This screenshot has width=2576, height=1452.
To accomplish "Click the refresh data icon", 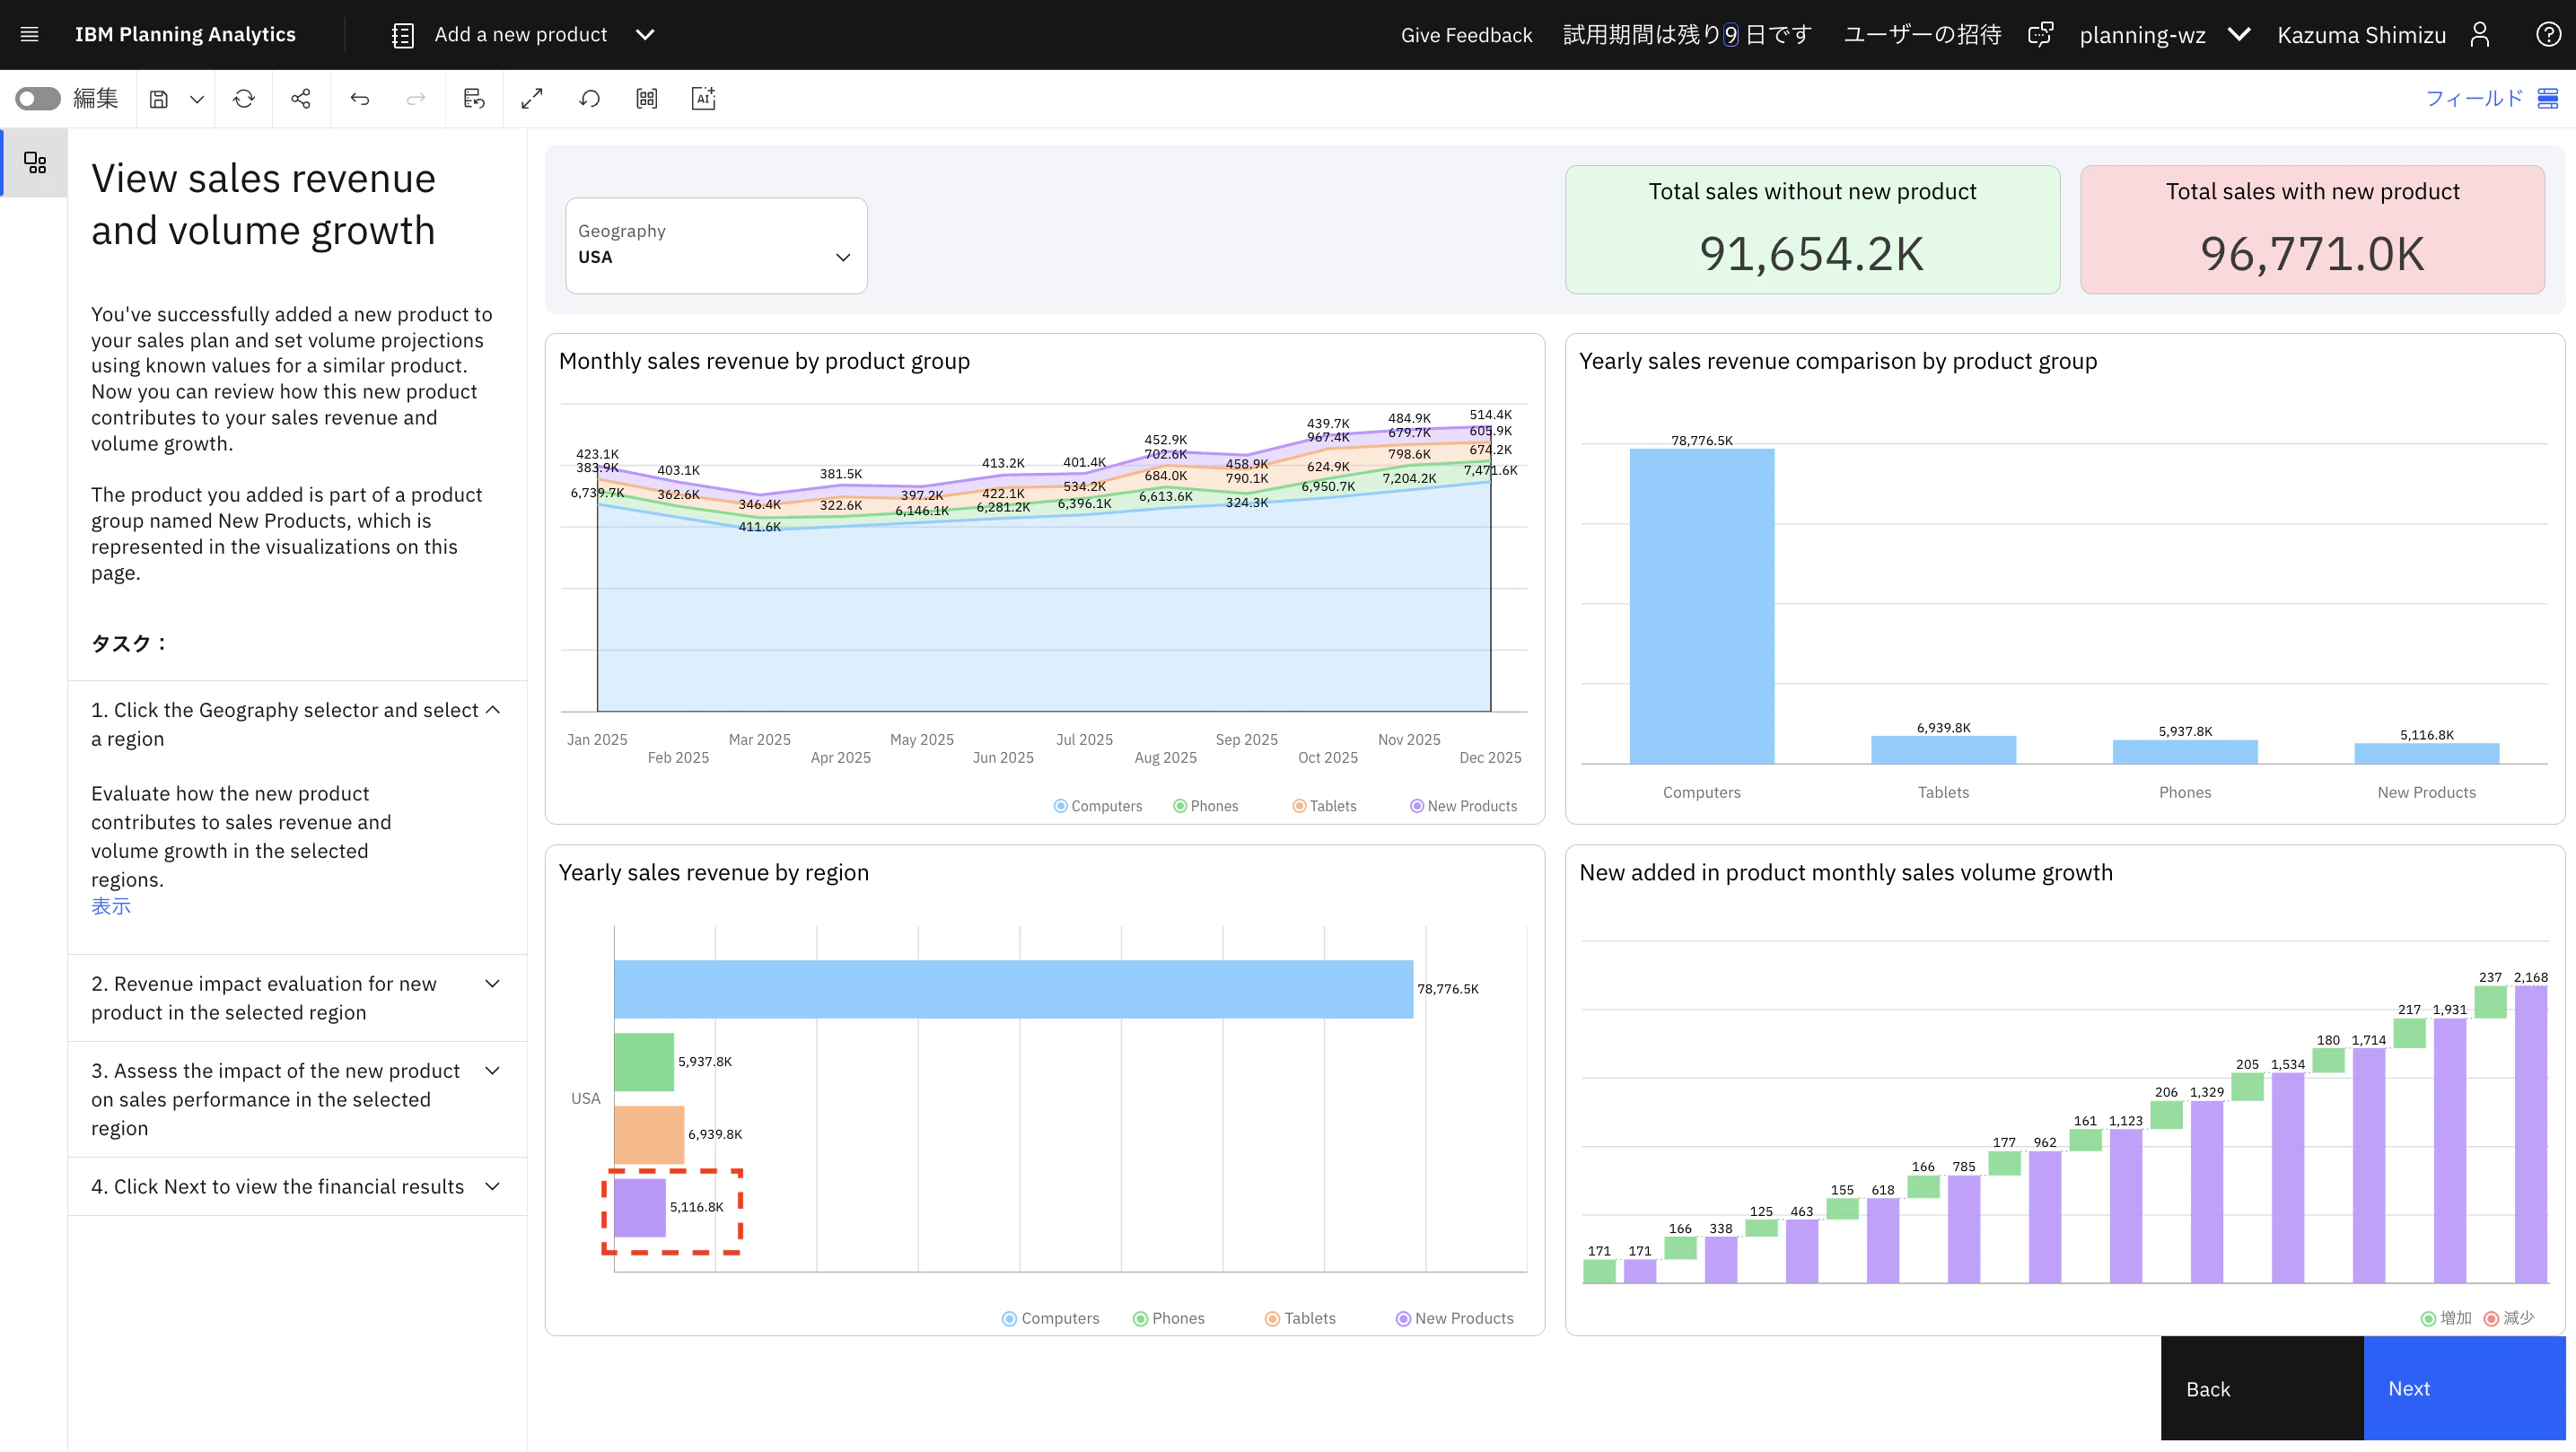I will pos(244,99).
